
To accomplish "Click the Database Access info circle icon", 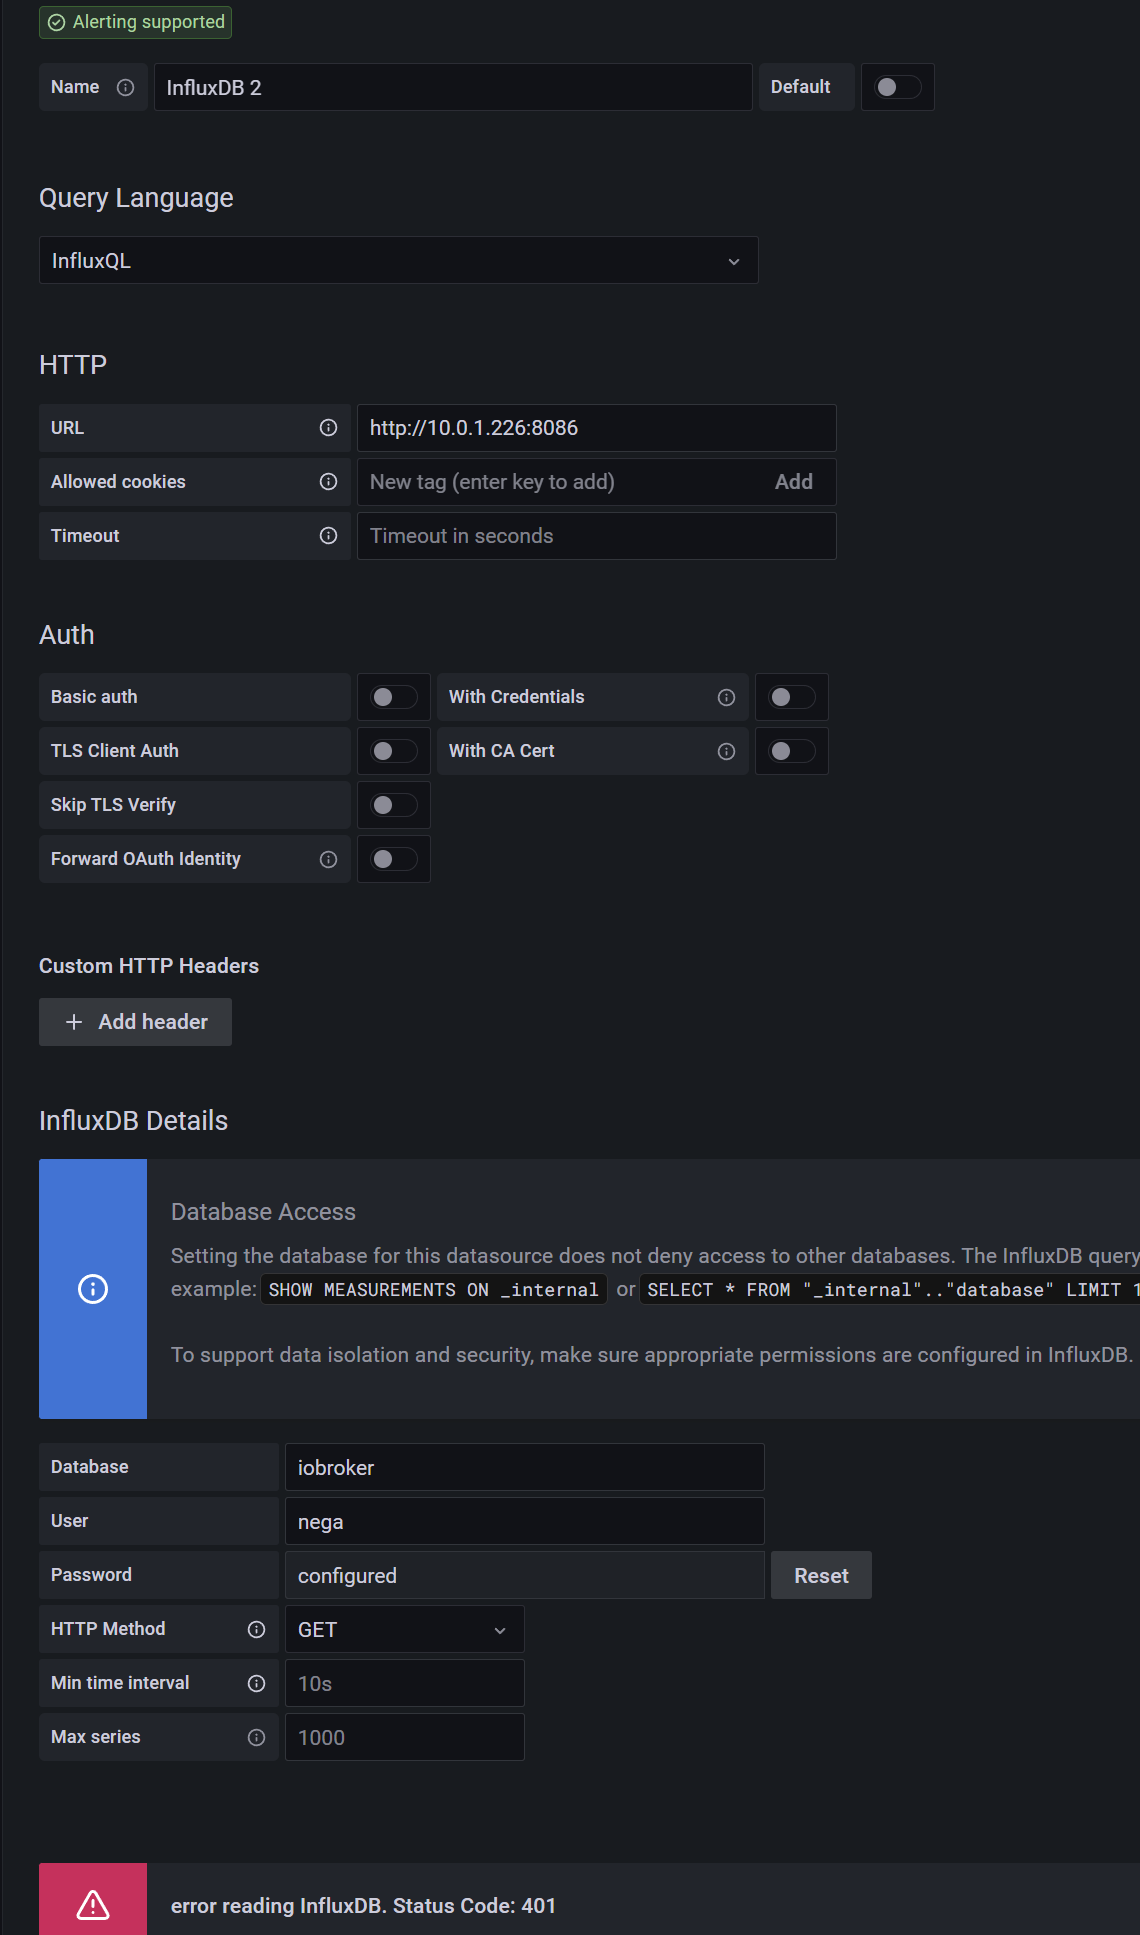I will [x=93, y=1289].
